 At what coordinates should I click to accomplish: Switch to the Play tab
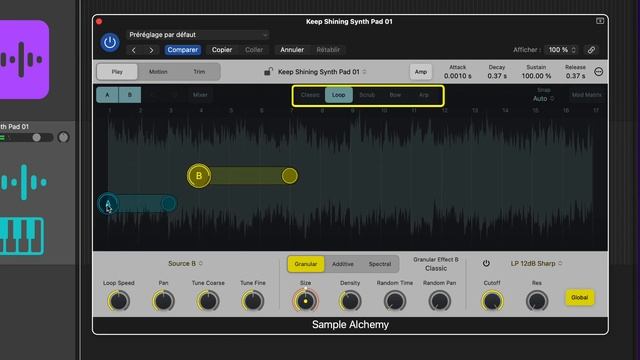pos(117,72)
